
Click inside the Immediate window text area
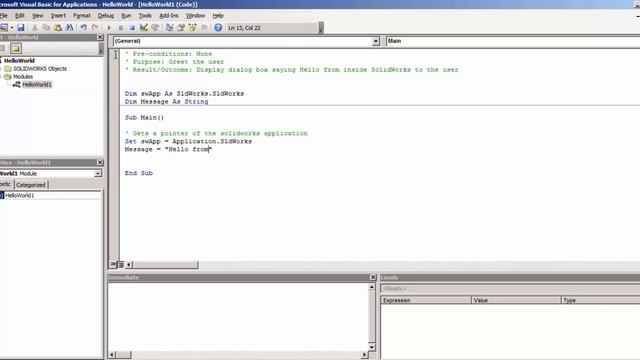point(238,316)
